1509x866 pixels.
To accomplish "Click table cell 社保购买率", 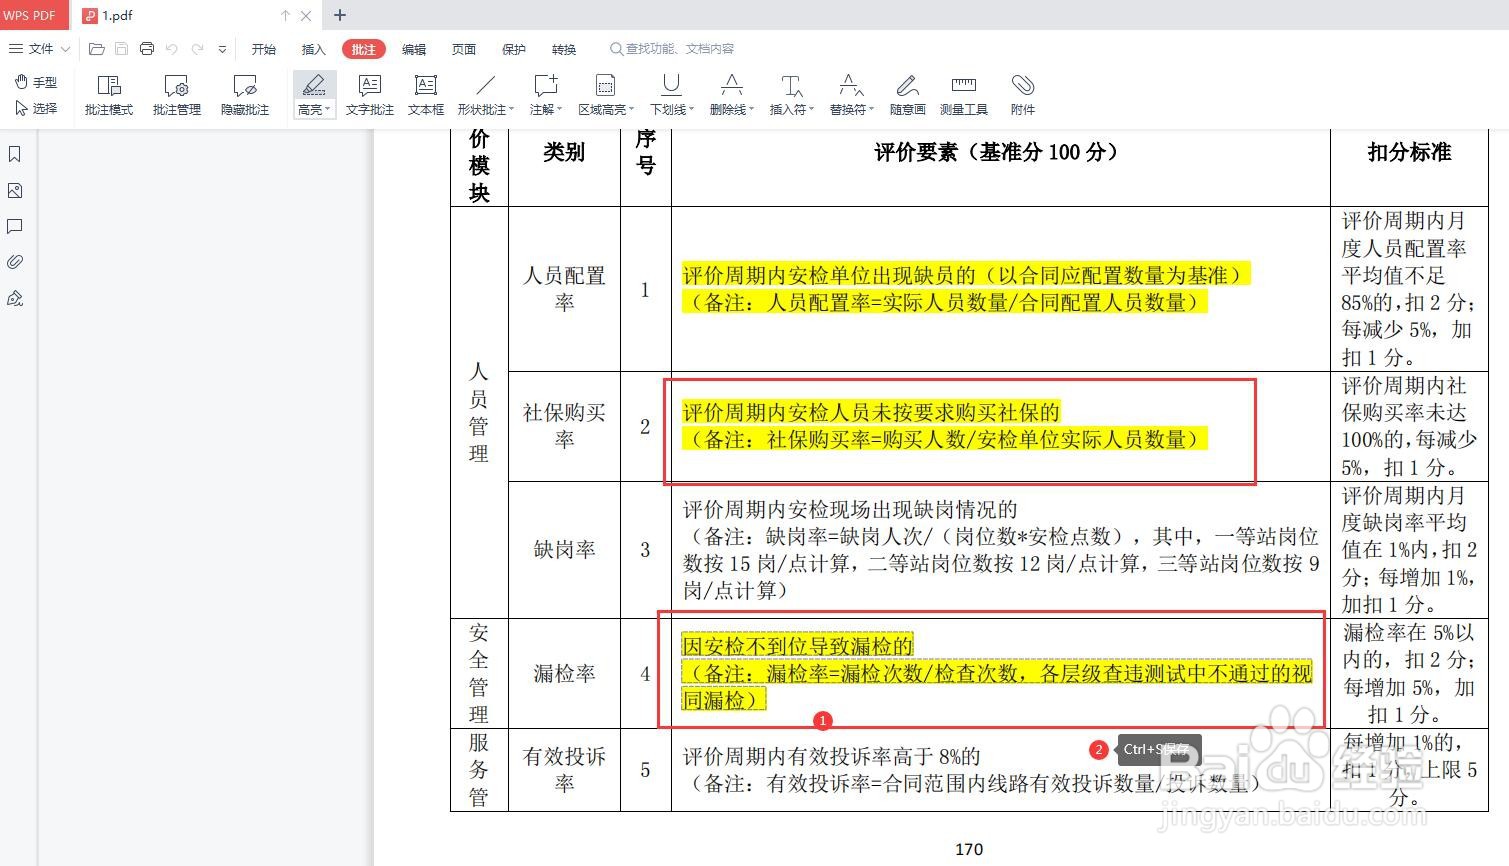I will (564, 426).
